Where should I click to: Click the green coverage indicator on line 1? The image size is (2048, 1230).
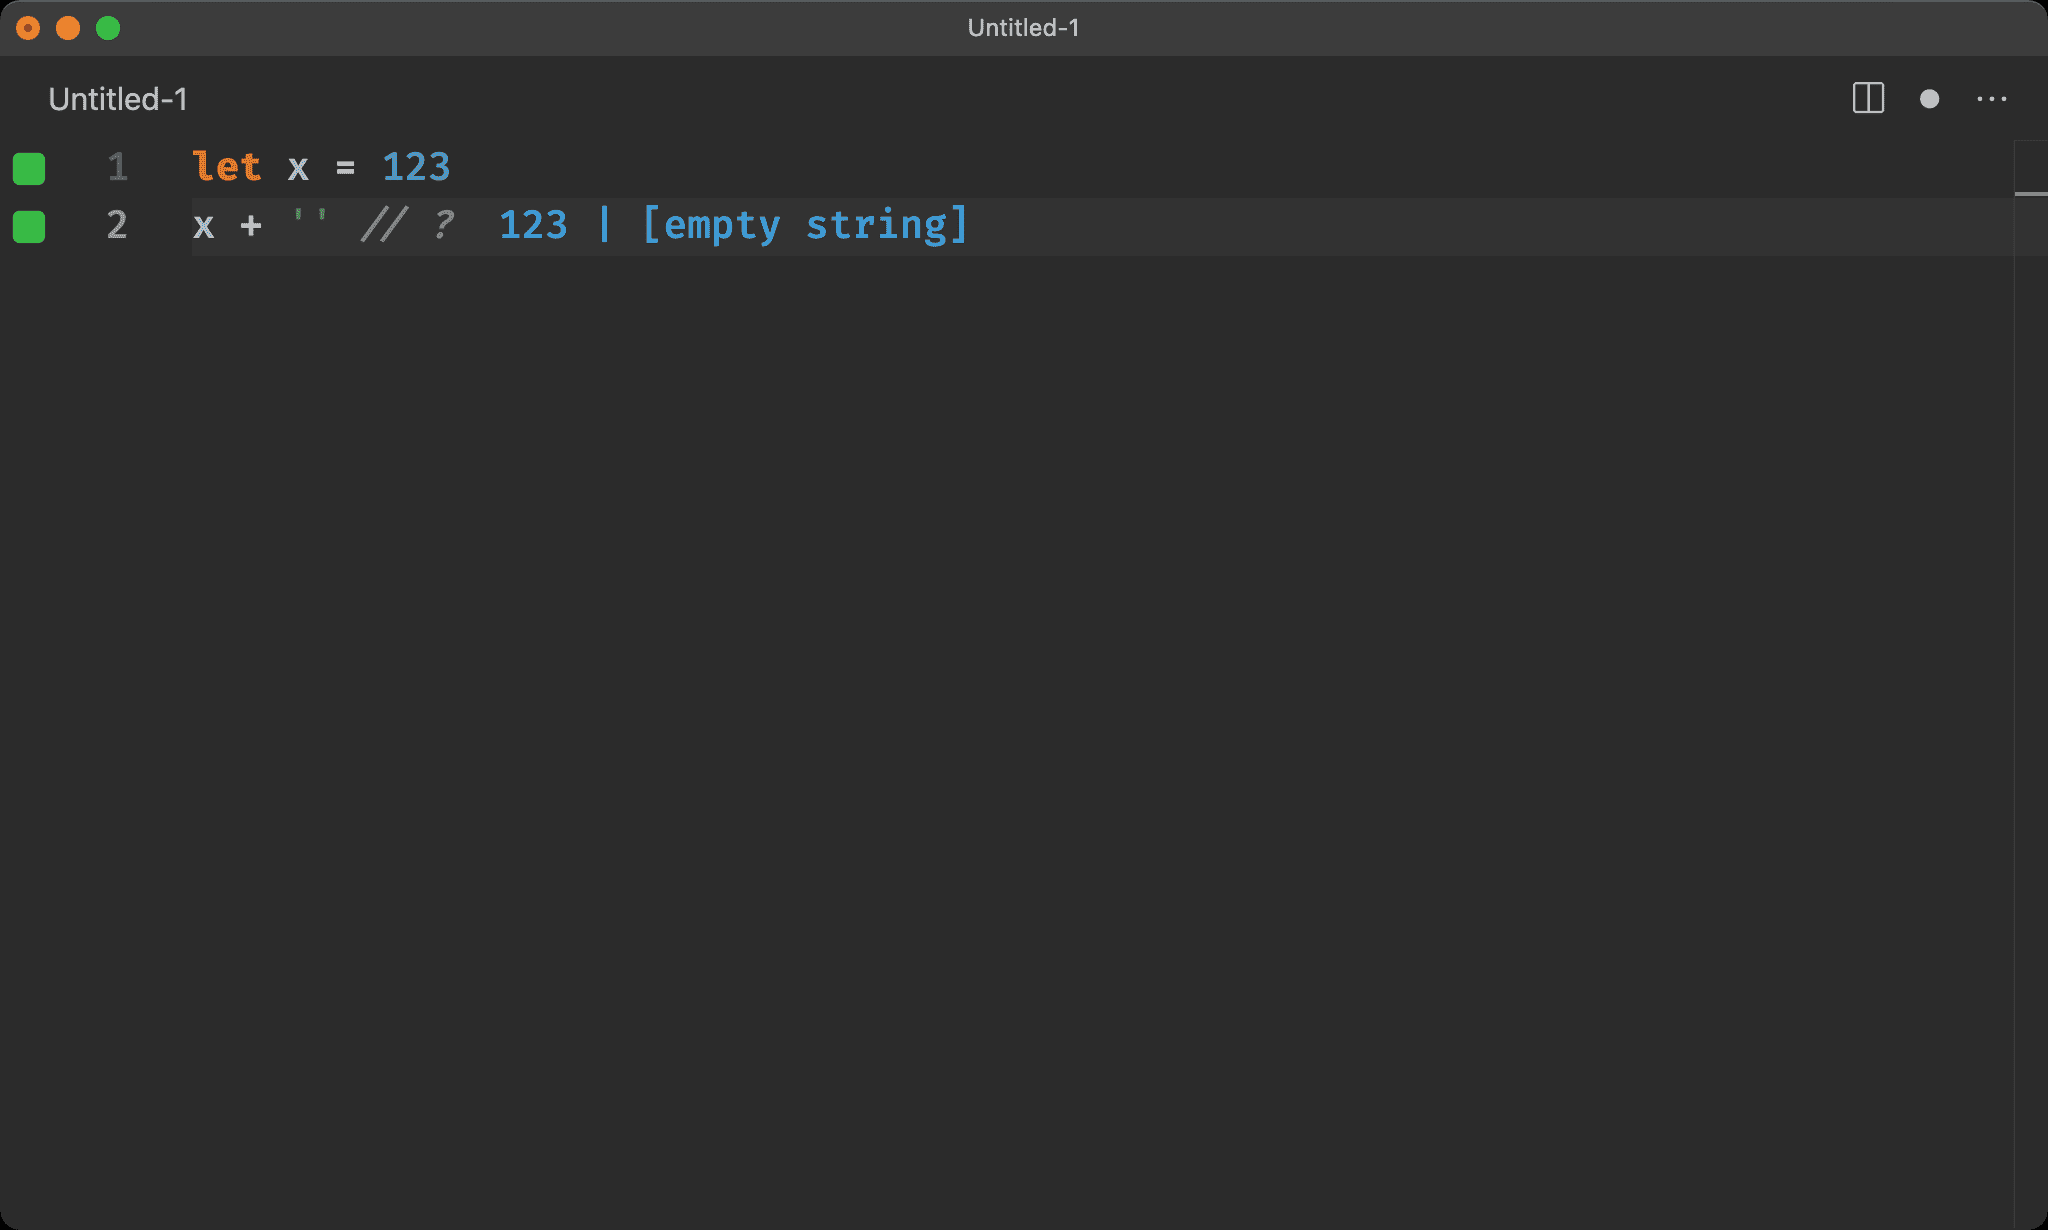[x=29, y=168]
